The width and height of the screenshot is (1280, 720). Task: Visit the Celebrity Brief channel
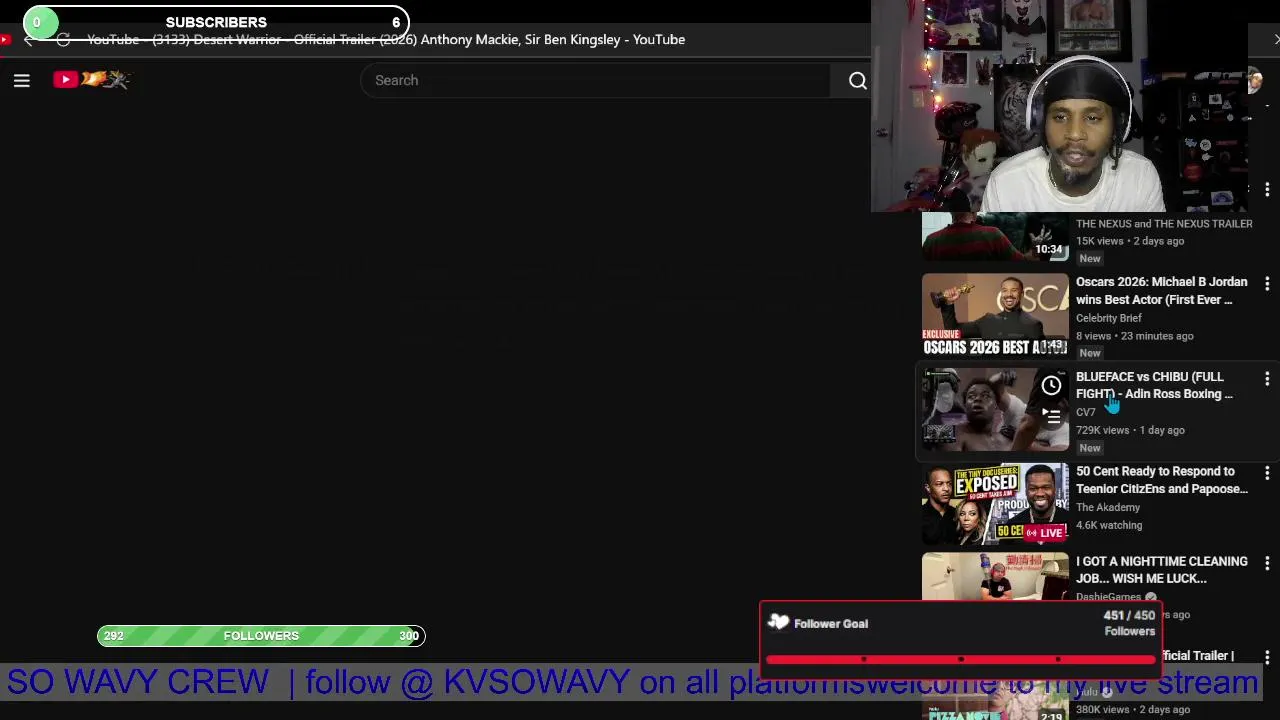pos(1108,318)
